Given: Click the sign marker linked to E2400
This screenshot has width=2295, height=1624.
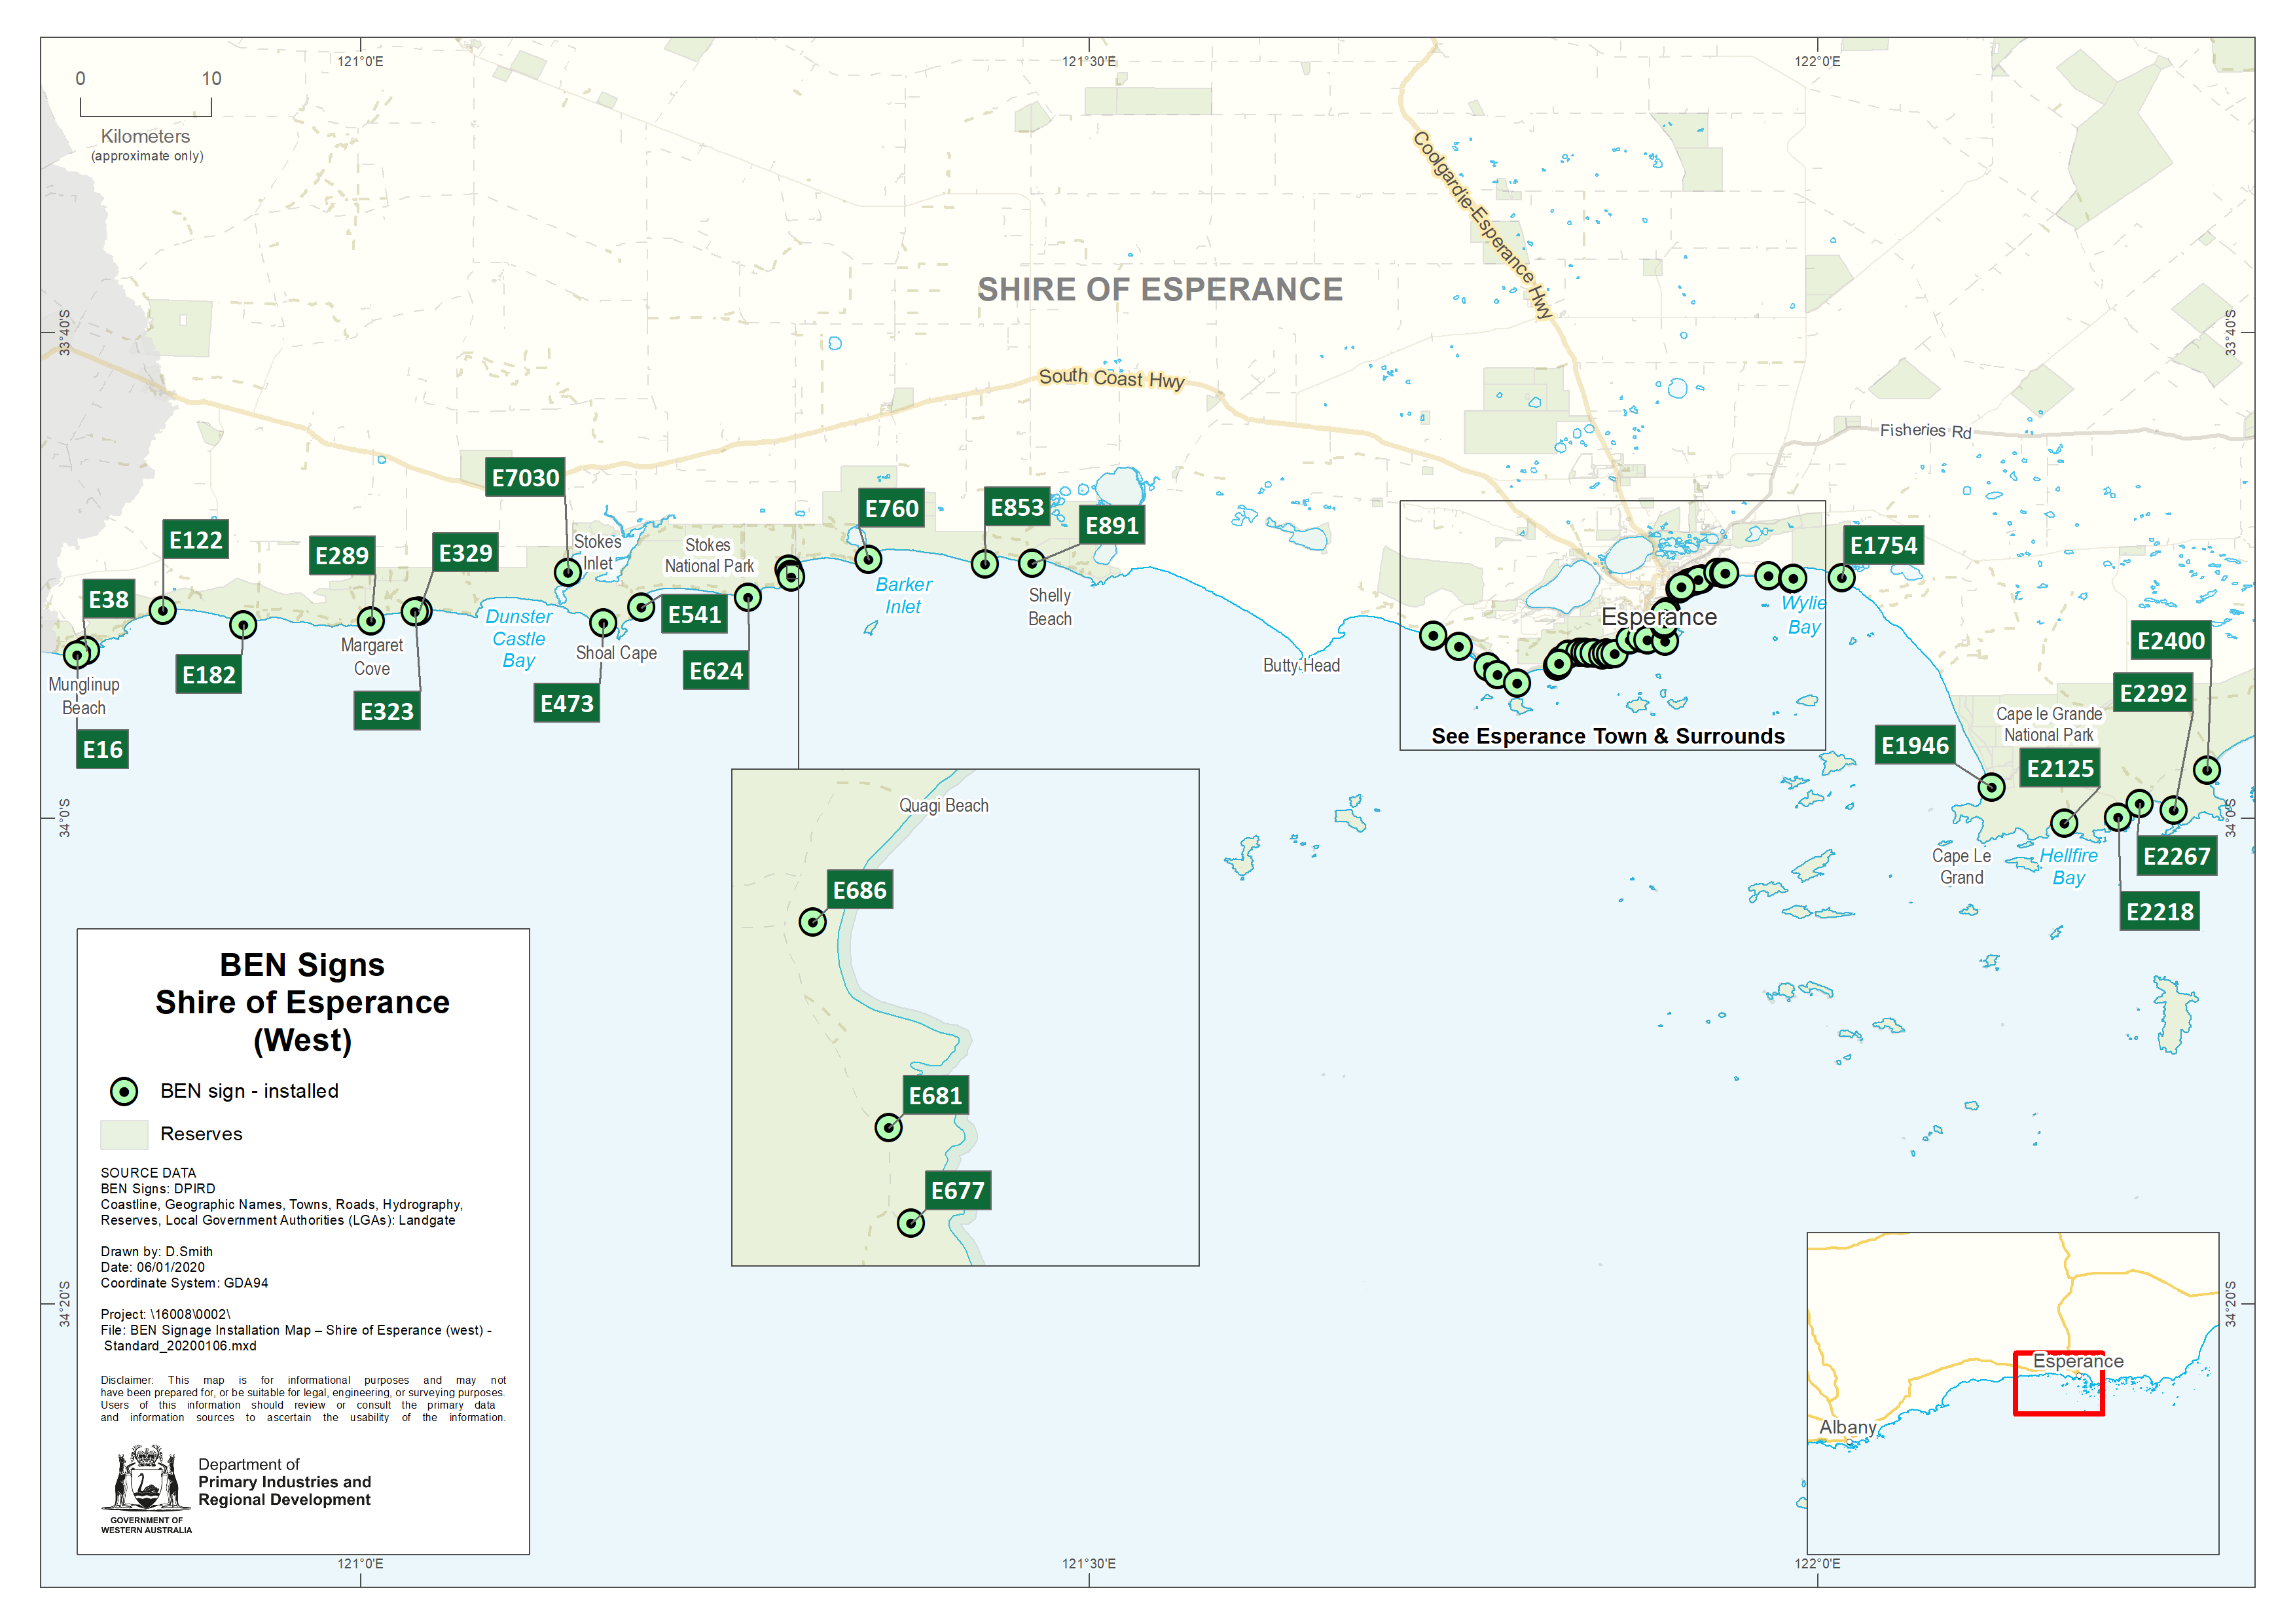Looking at the screenshot, I should pyautogui.click(x=2207, y=770).
